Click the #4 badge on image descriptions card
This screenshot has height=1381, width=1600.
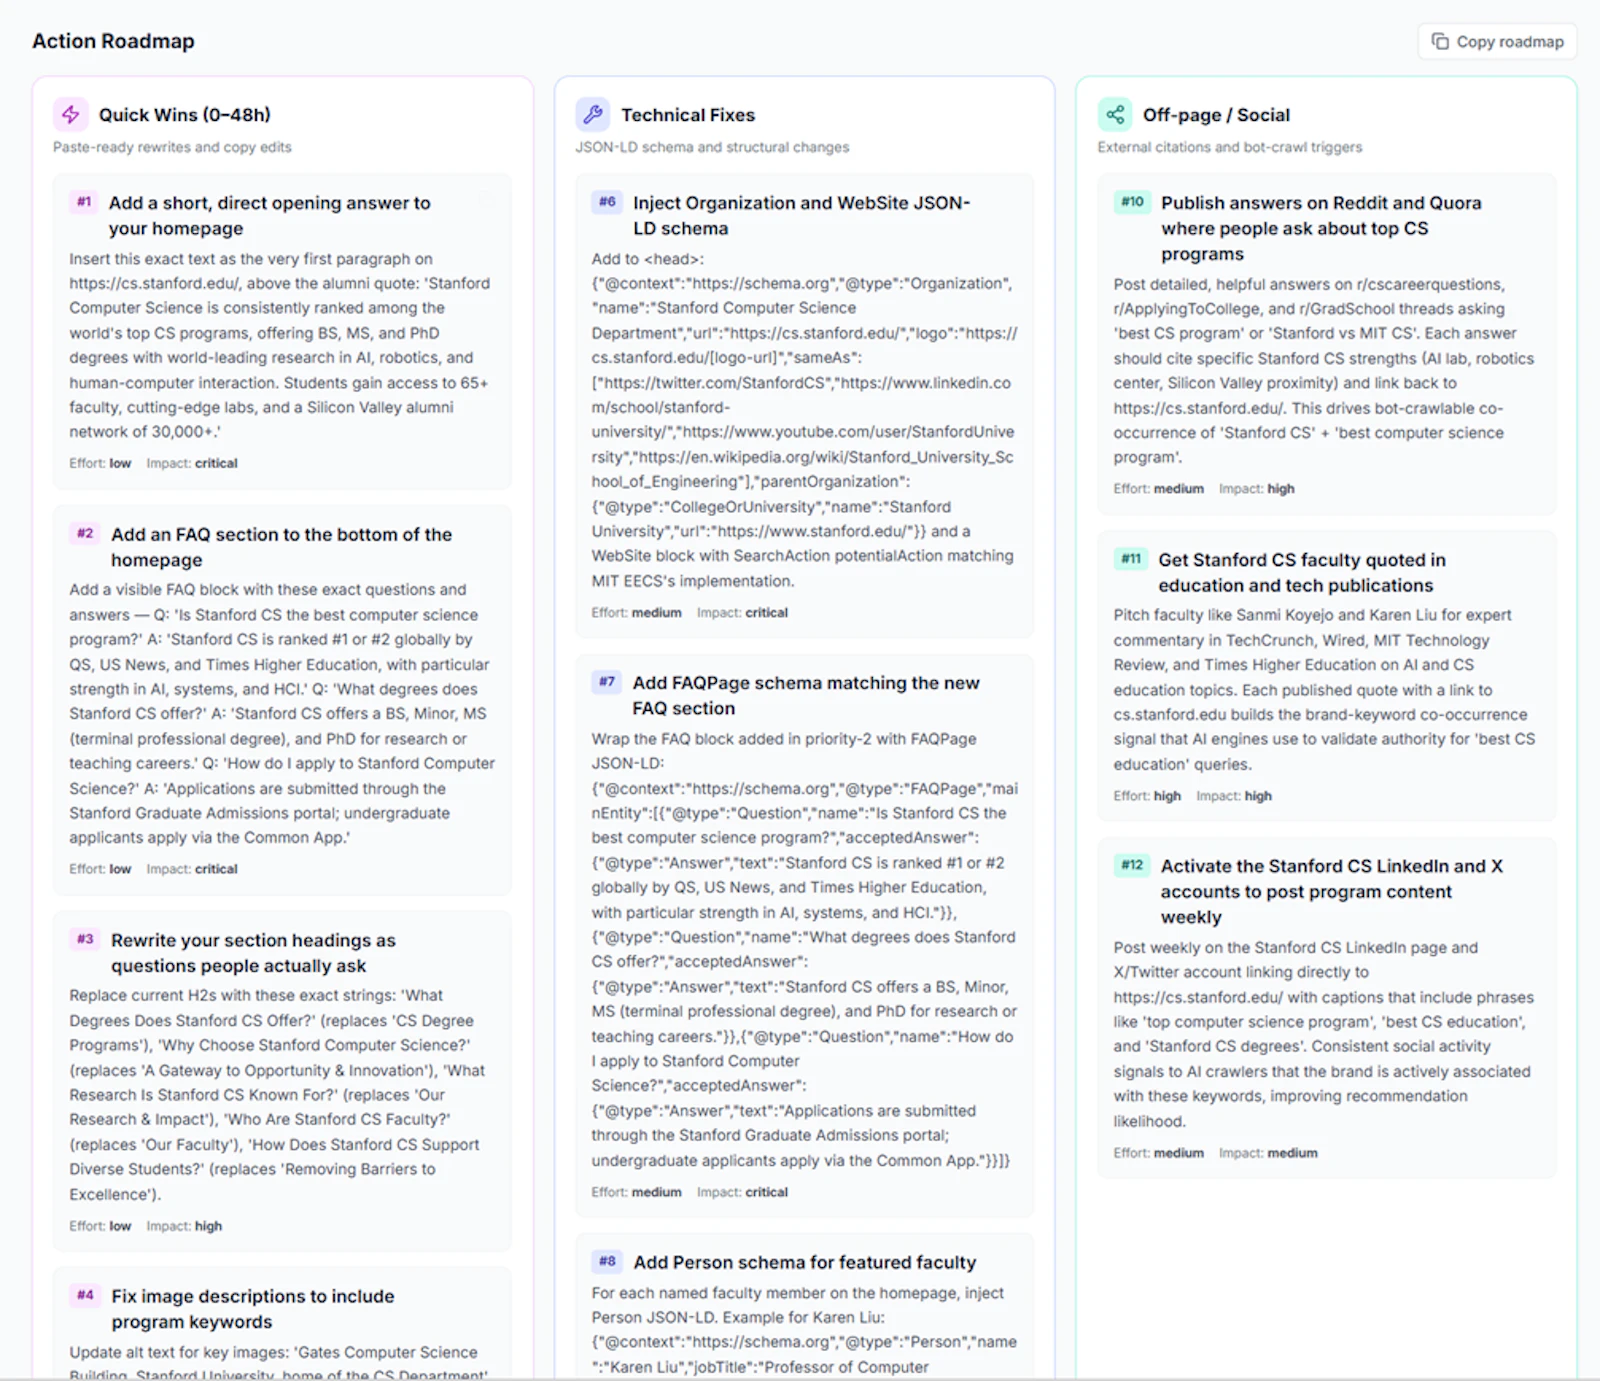coord(85,1296)
